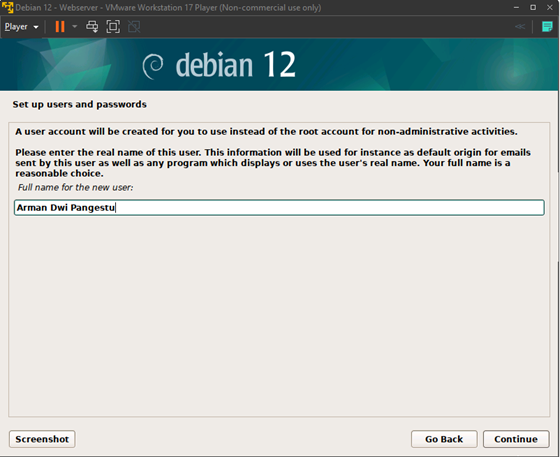The width and height of the screenshot is (560, 457).
Task: Click the 'debian 12' banner text
Action: point(236,65)
